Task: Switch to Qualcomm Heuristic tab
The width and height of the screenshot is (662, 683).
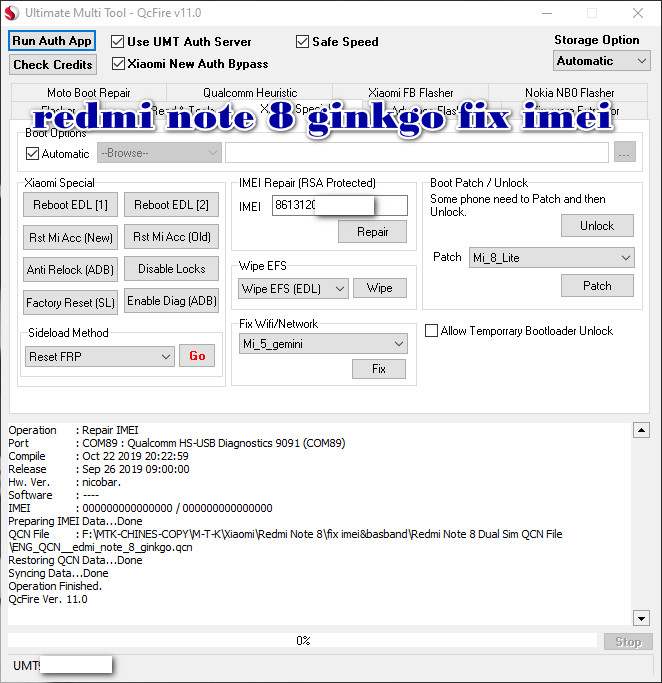Action: (x=250, y=93)
